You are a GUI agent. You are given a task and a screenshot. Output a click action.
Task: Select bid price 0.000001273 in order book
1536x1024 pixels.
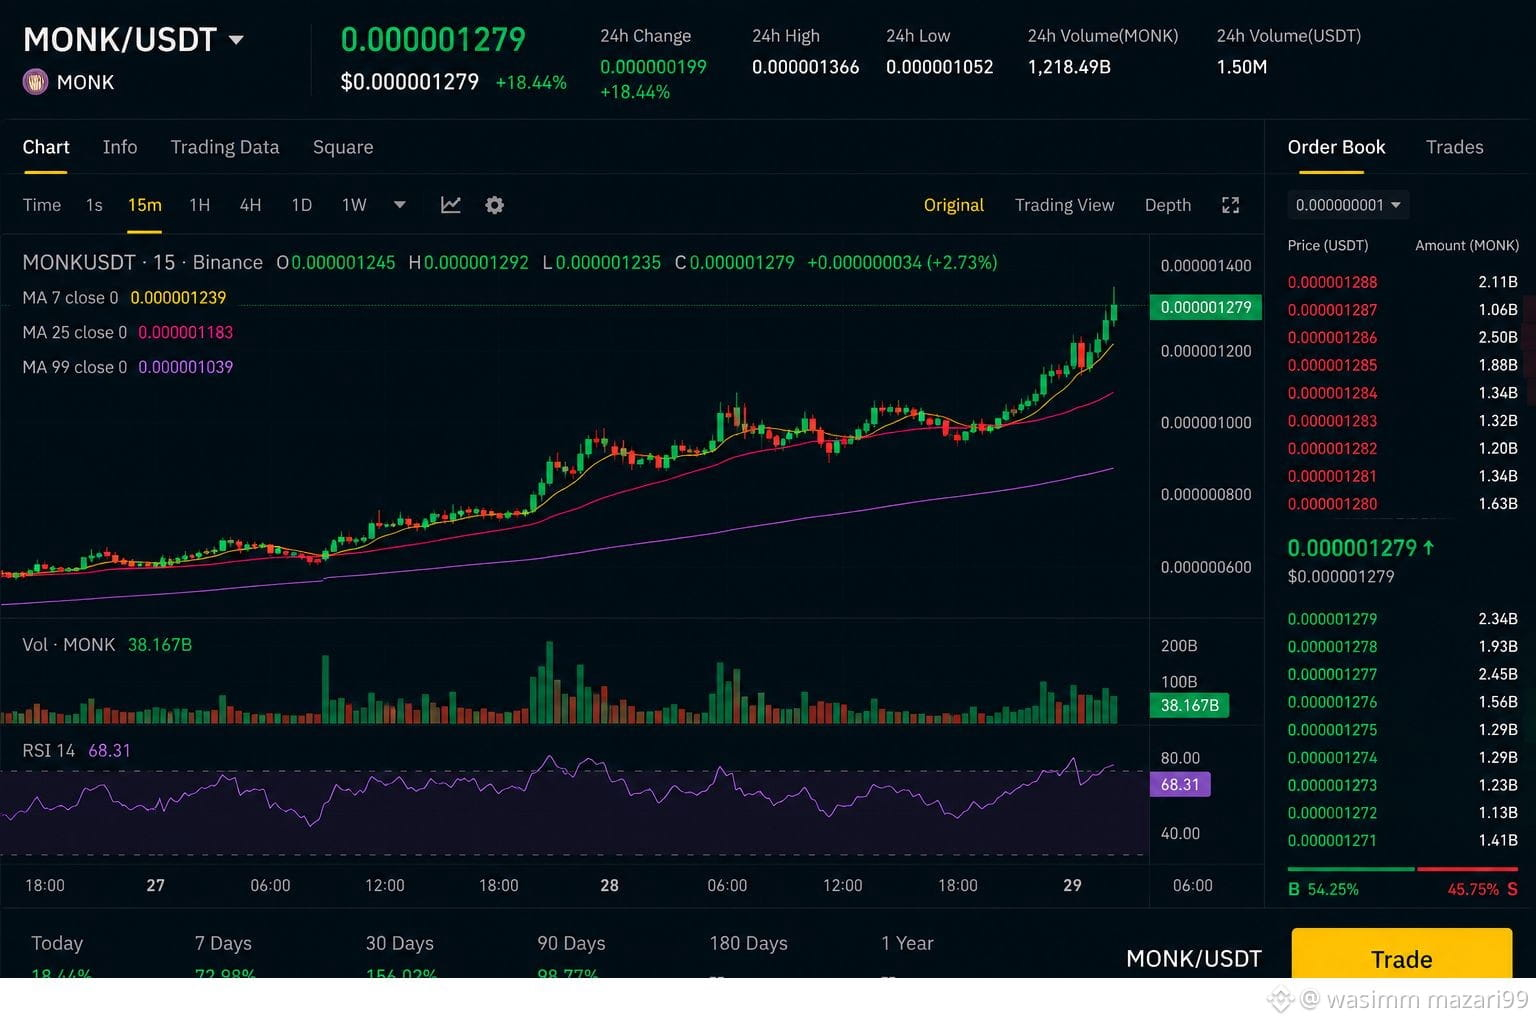[x=1332, y=785]
